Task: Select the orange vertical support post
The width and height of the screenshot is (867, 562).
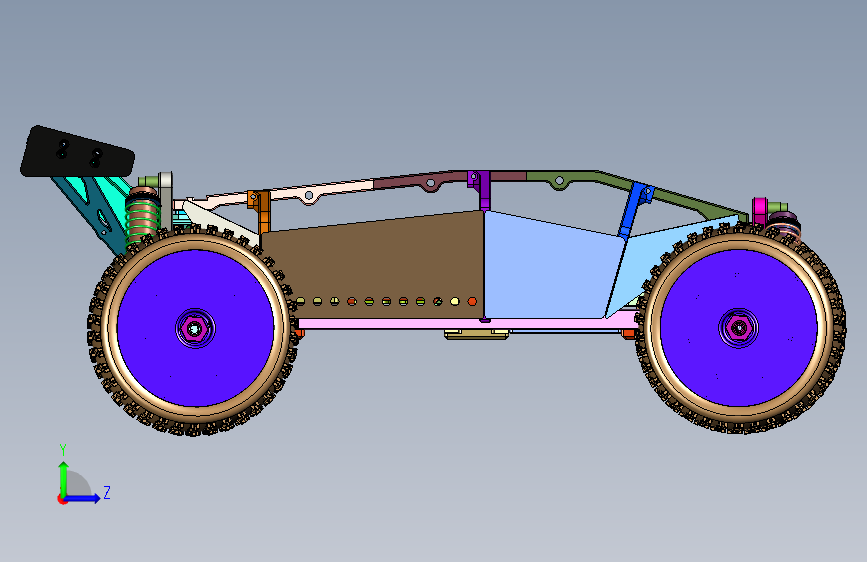Action: pos(263,211)
